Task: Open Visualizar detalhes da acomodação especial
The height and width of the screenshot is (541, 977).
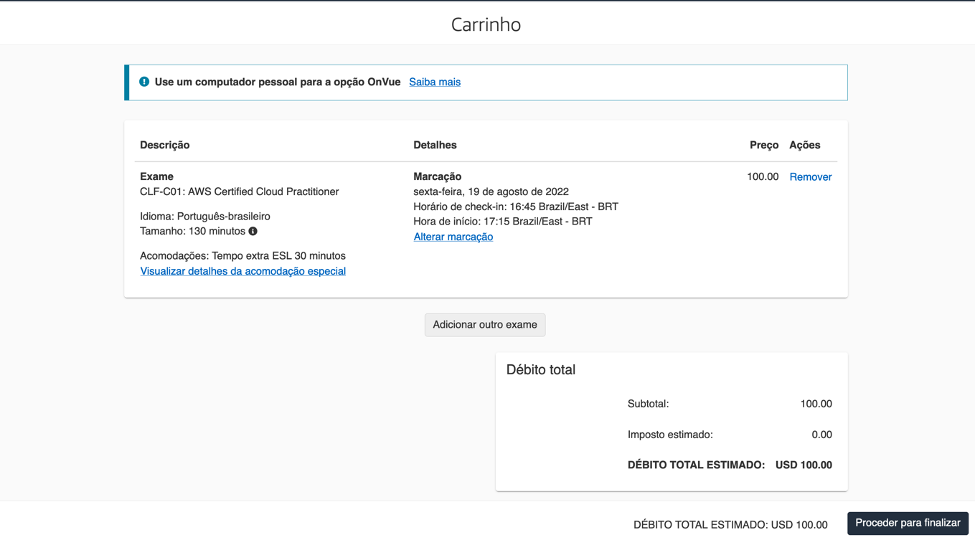Action: click(243, 271)
